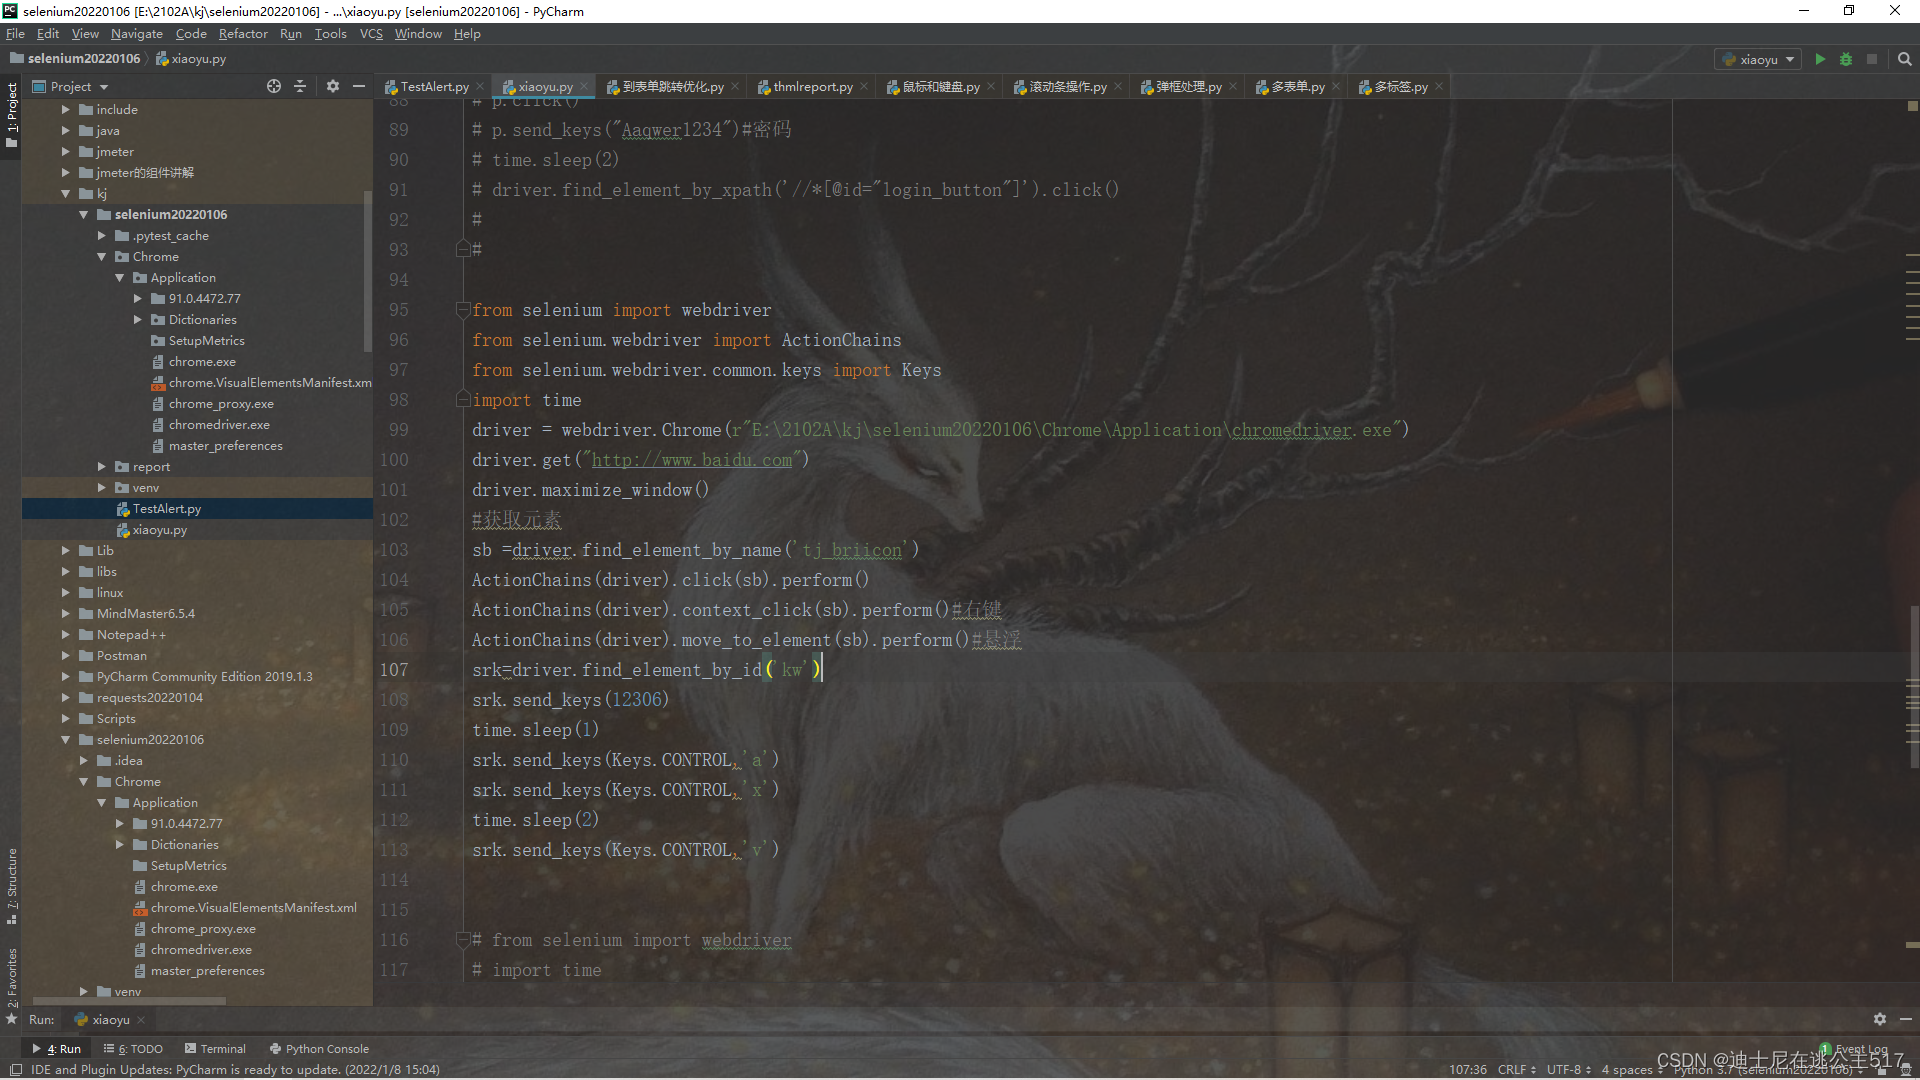Click the green Run button in the toolbar
Screen dimensions: 1920x1080
click(1820, 59)
